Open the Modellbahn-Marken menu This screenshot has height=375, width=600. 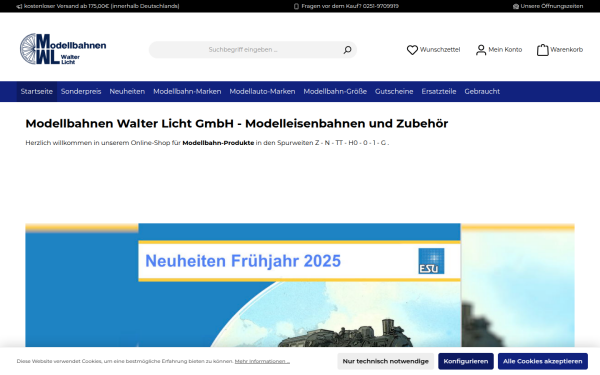[x=187, y=91]
